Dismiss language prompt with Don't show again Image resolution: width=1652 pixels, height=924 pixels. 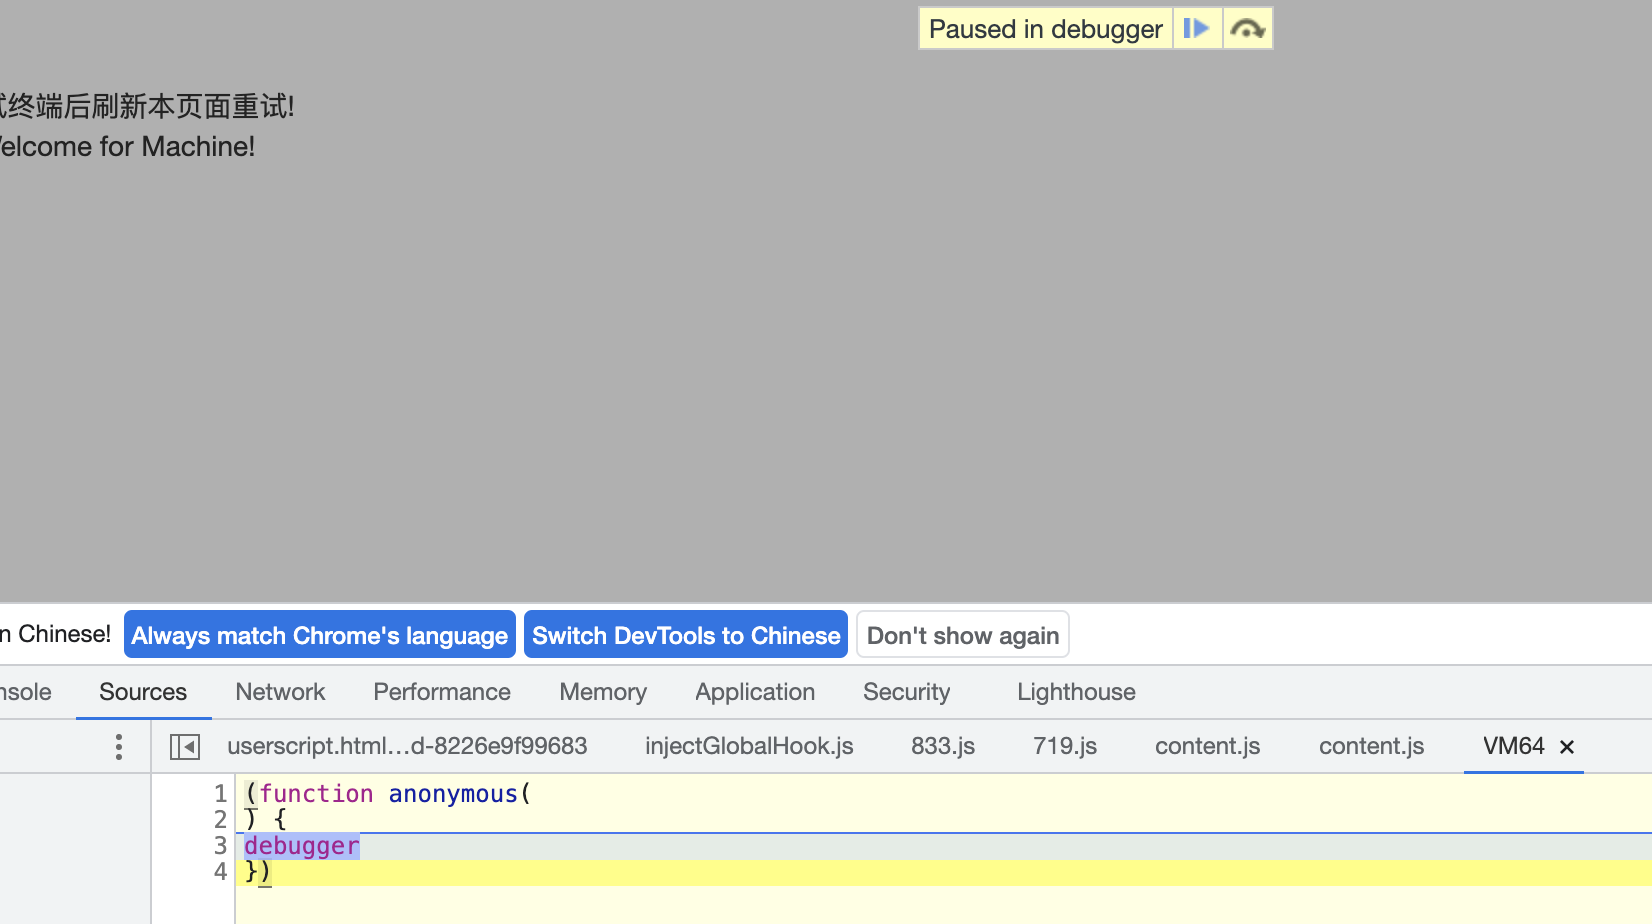pos(962,635)
